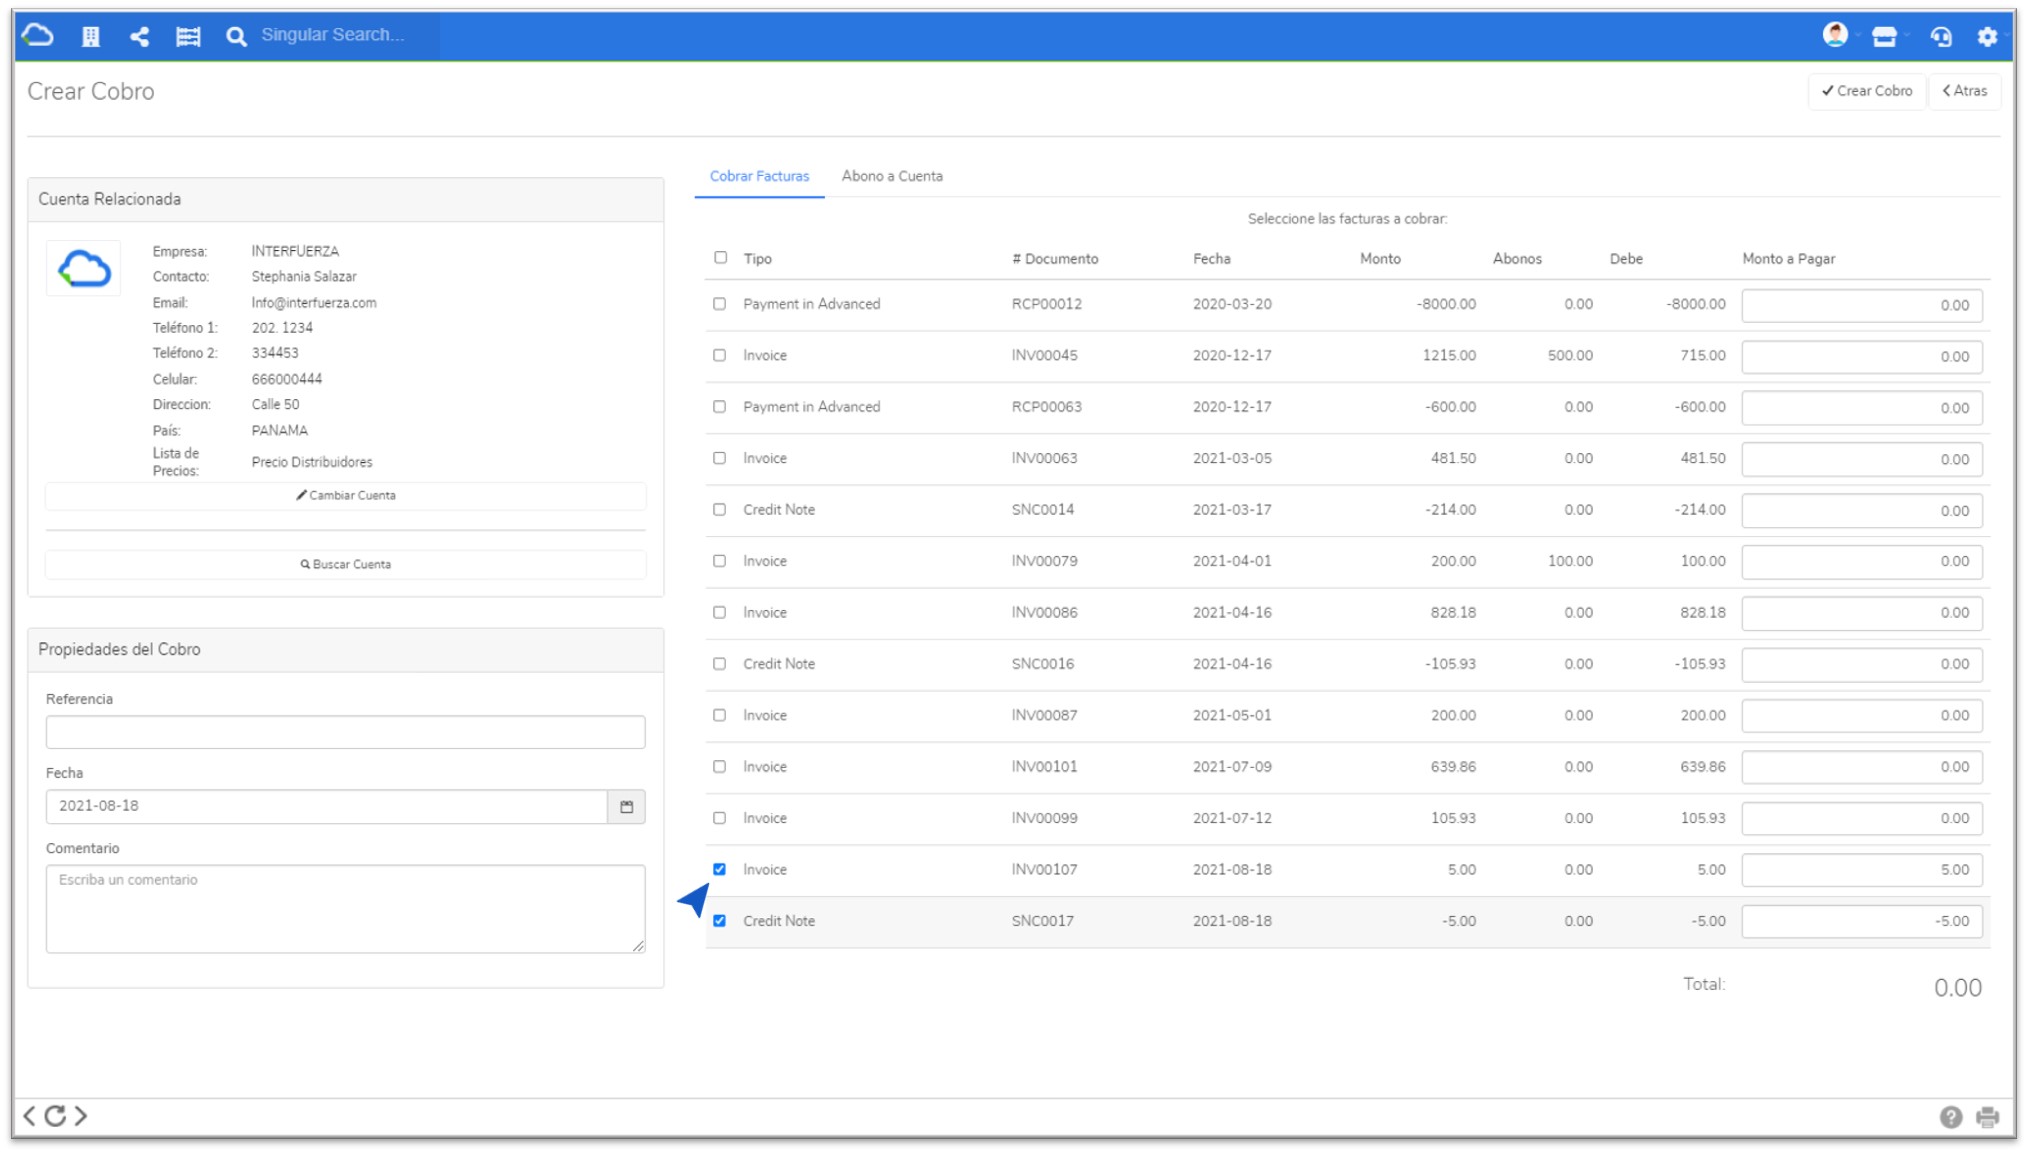Check the RCP00063 payment row
Image resolution: width=2028 pixels, height=1153 pixels.
click(720, 407)
